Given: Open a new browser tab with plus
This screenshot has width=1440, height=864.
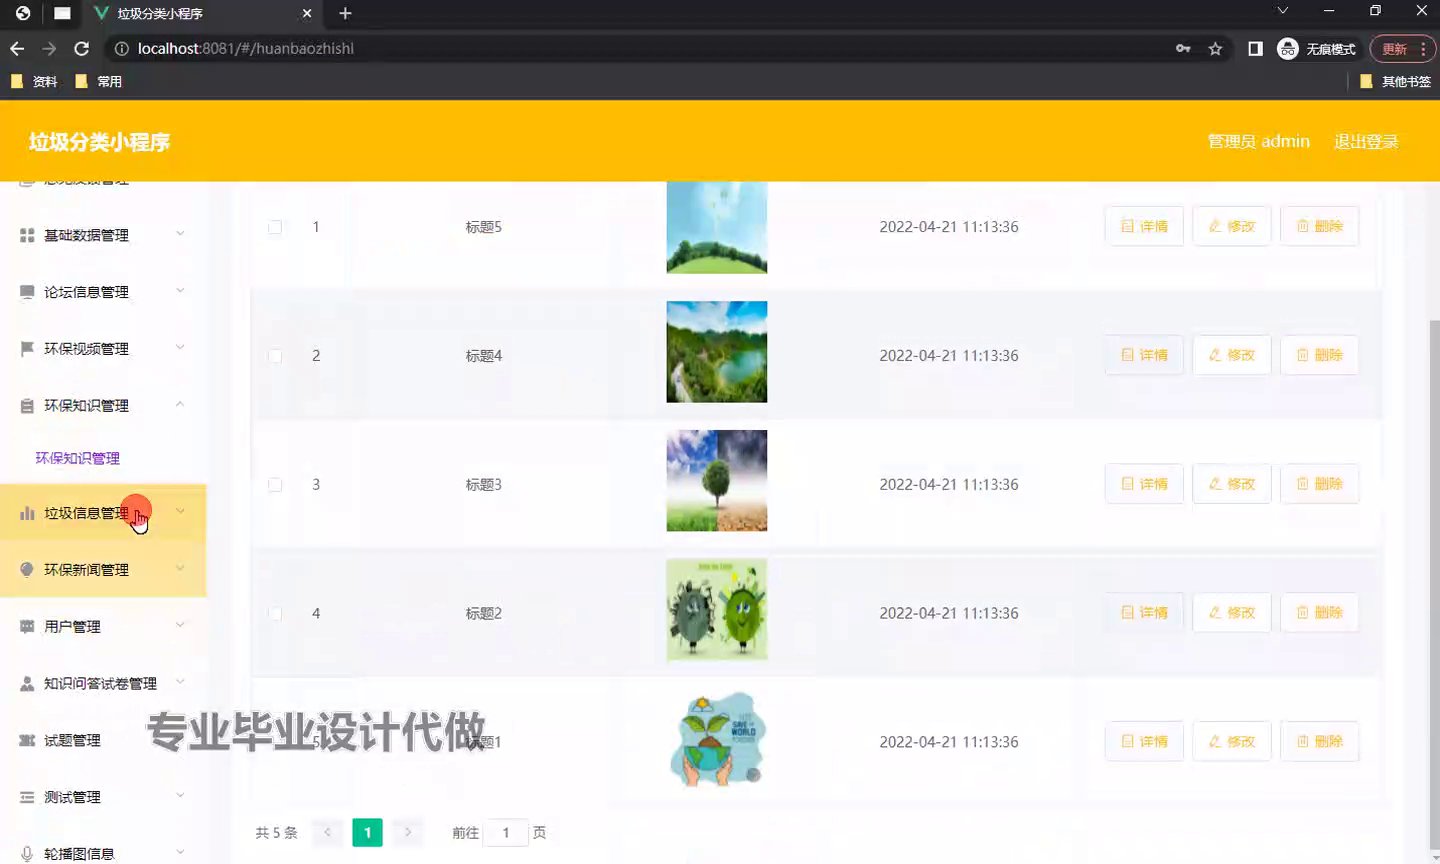Looking at the screenshot, I should click(345, 13).
